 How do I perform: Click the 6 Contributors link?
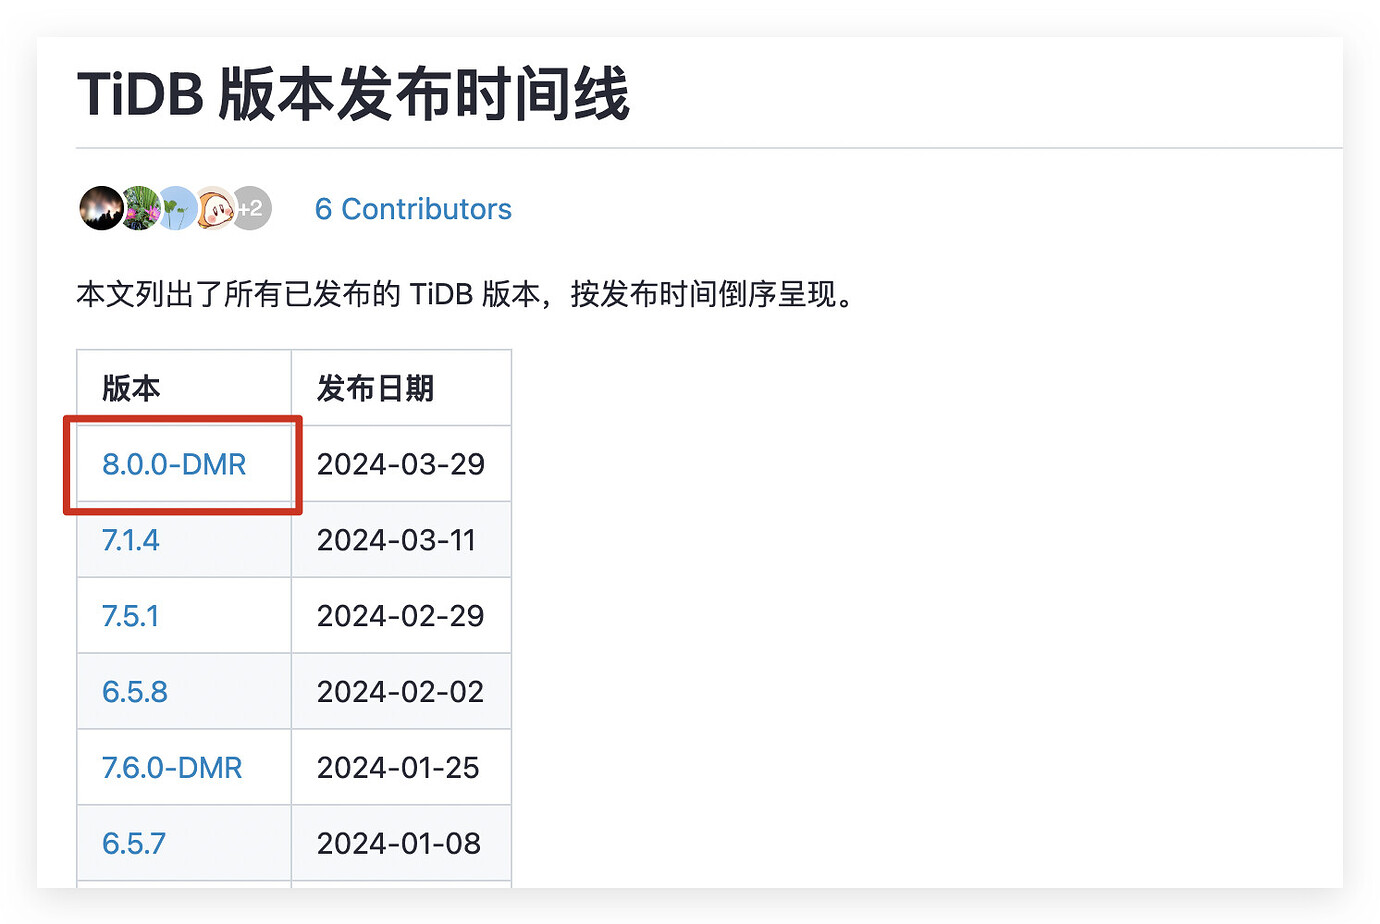point(413,208)
